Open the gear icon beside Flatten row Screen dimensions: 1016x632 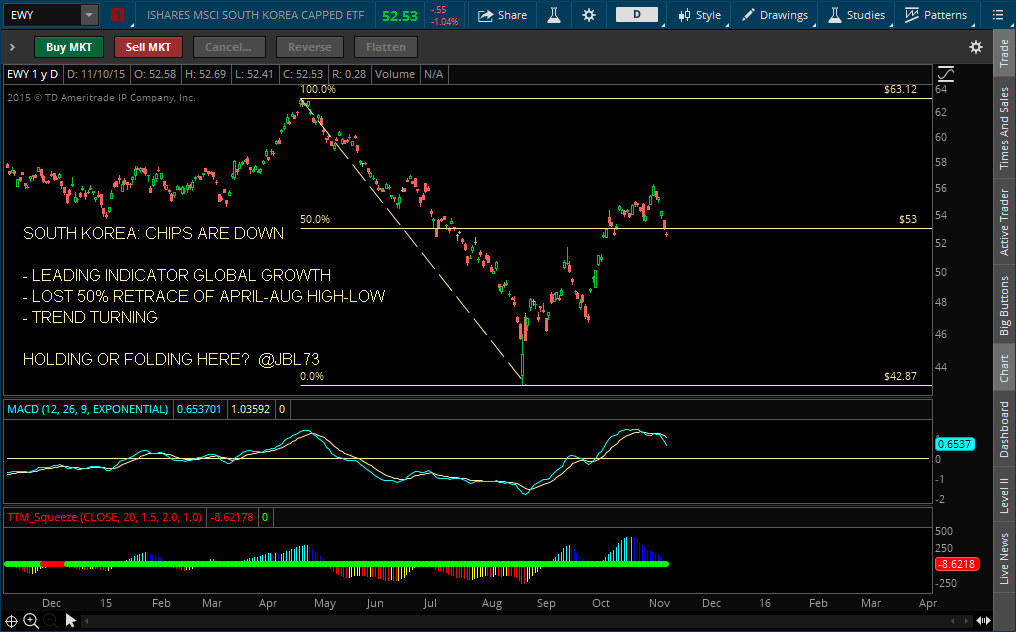(976, 47)
